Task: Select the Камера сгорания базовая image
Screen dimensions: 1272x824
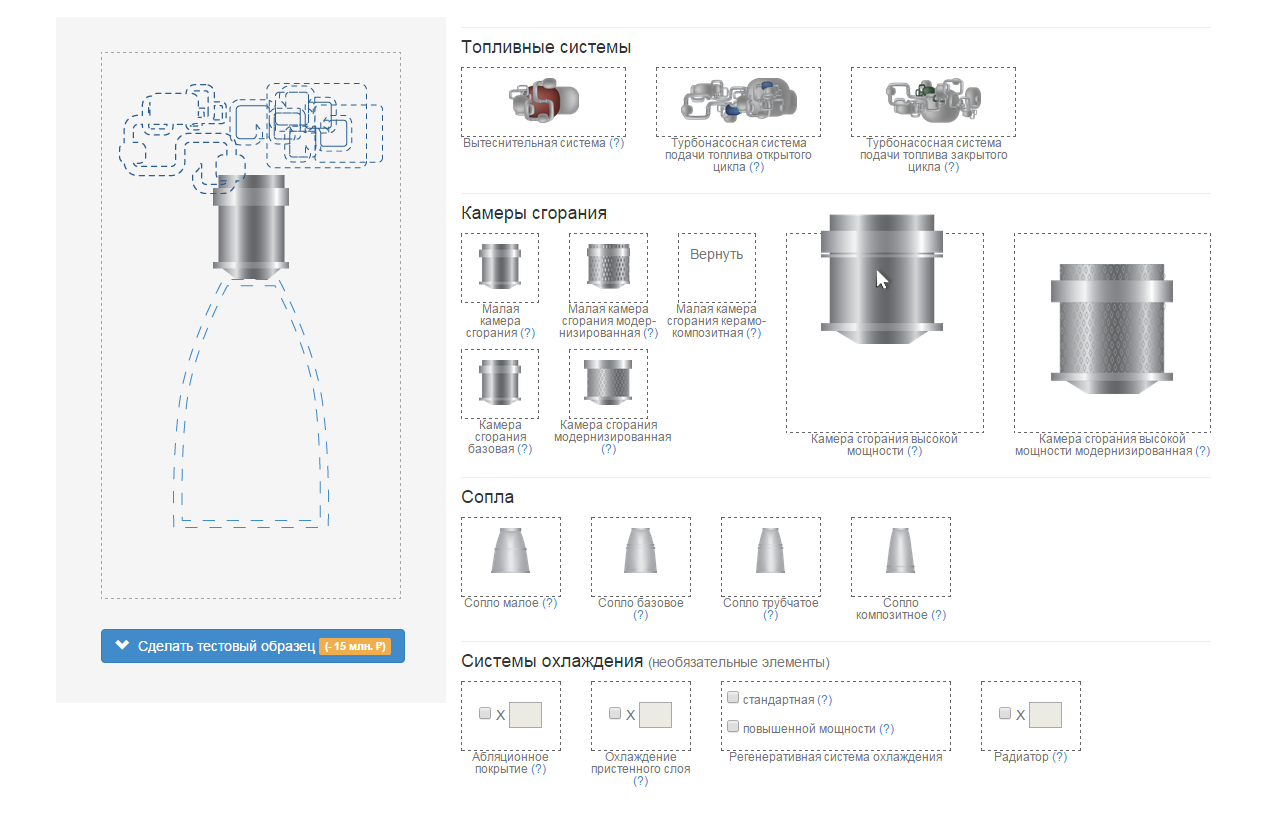Action: point(499,383)
